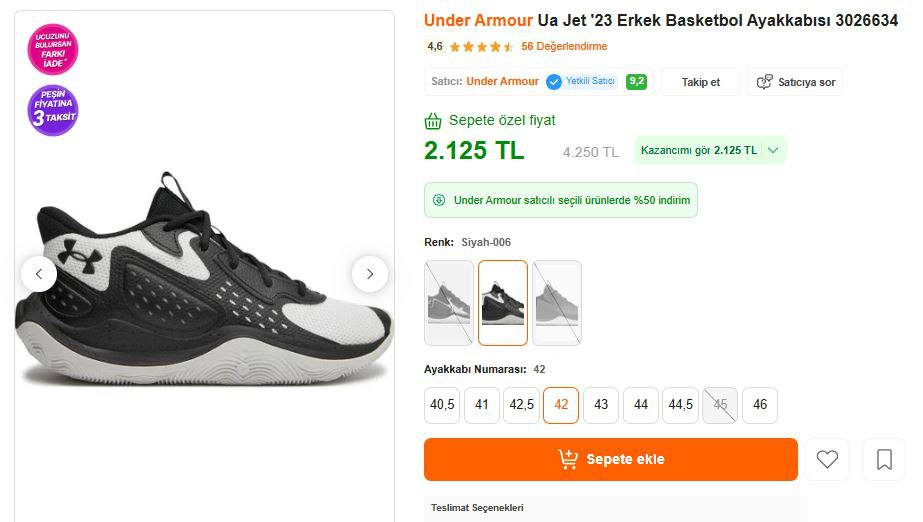Show previous product image arrow
Viewport: 923px width, 522px height.
pos(39,274)
